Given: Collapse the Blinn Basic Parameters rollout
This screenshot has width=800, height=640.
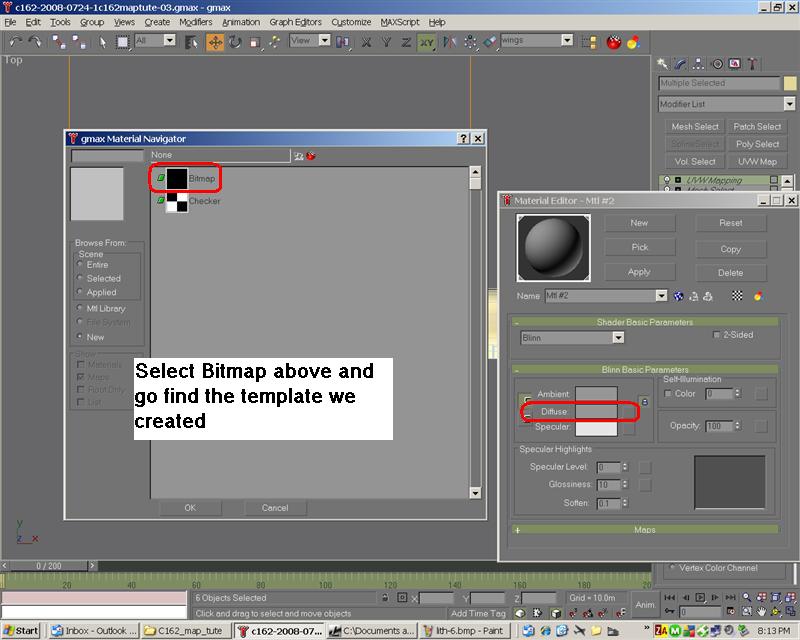Looking at the screenshot, I should pyautogui.click(x=646, y=369).
